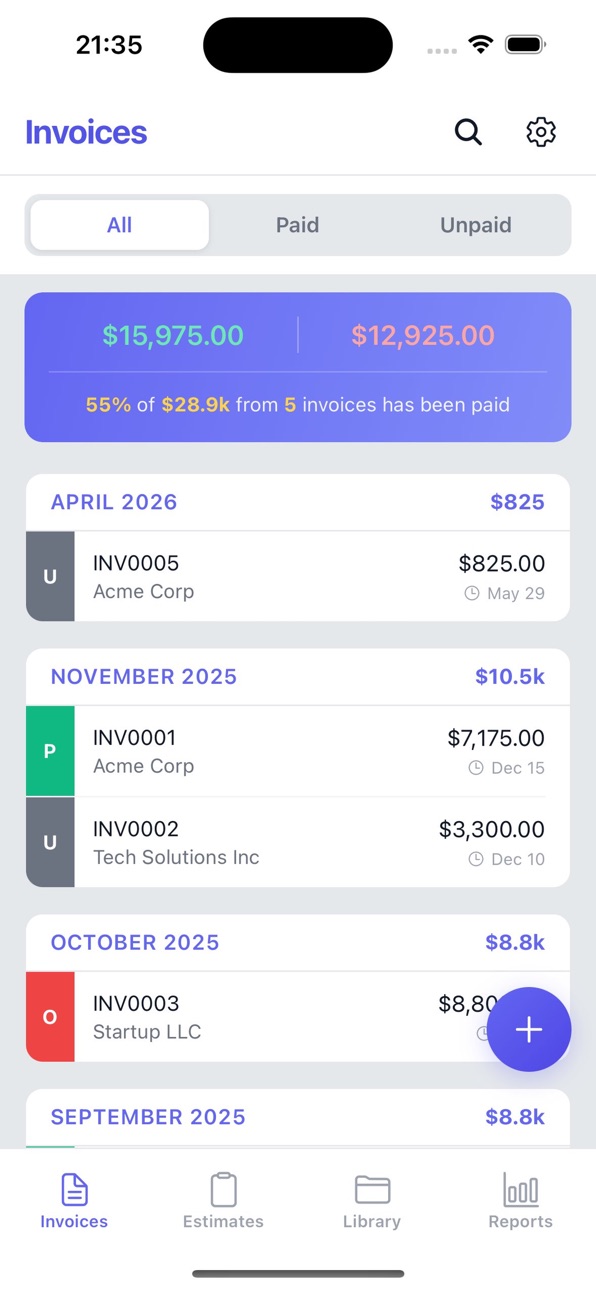Tap the plus button to add invoice

pos(529,1029)
